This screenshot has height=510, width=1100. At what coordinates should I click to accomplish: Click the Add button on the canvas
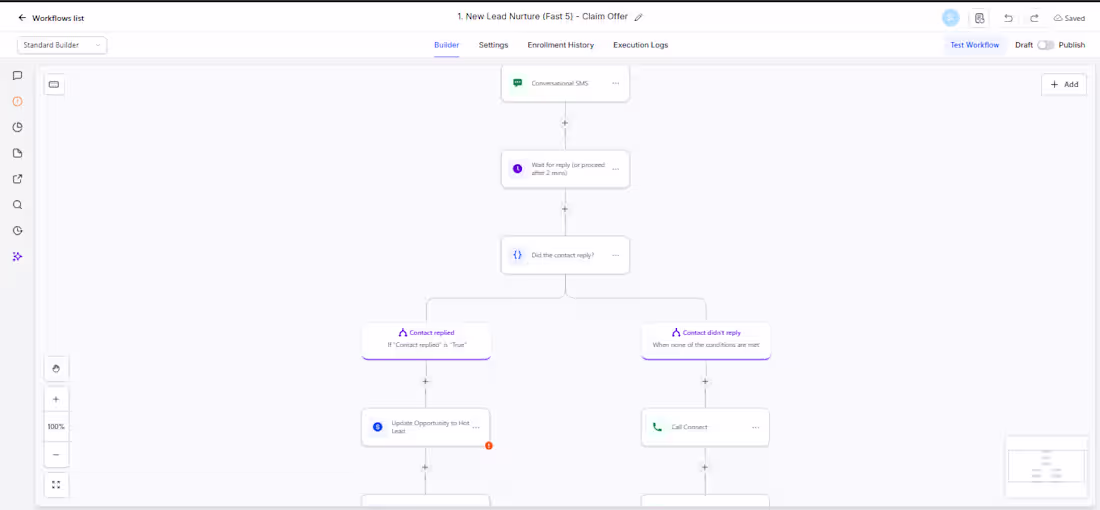tap(1064, 84)
